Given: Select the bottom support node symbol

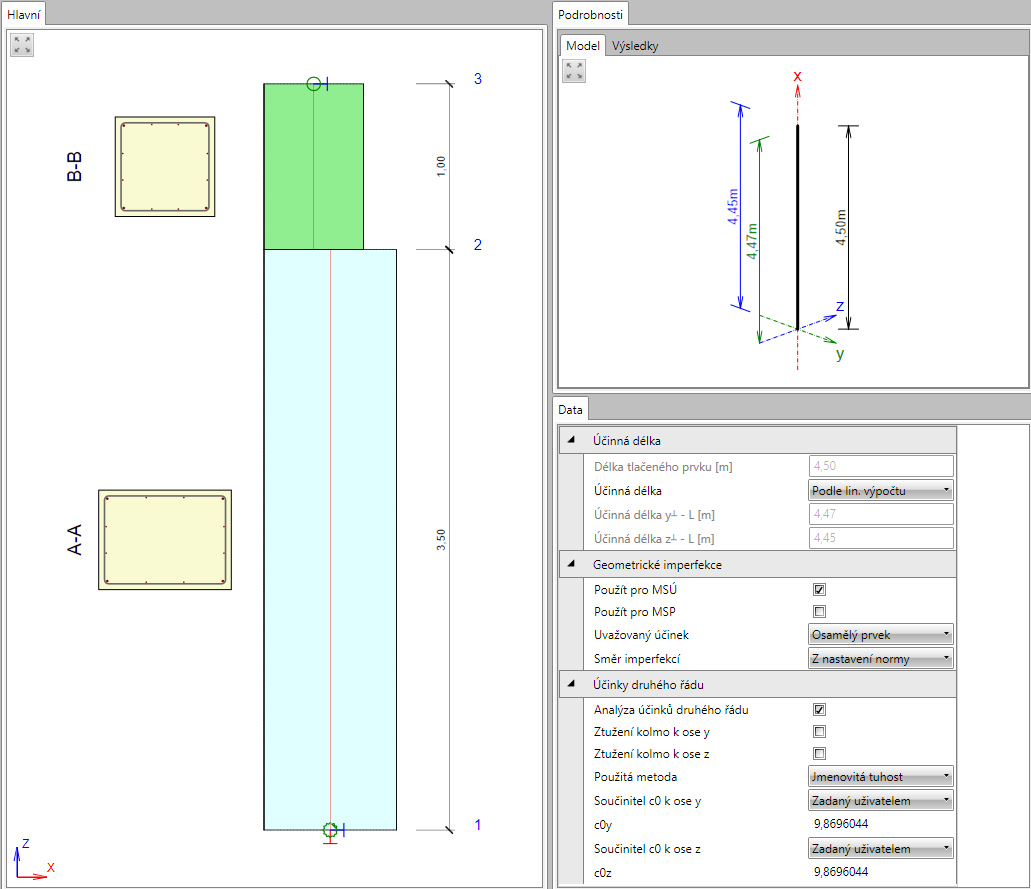Looking at the screenshot, I should pos(331,830).
